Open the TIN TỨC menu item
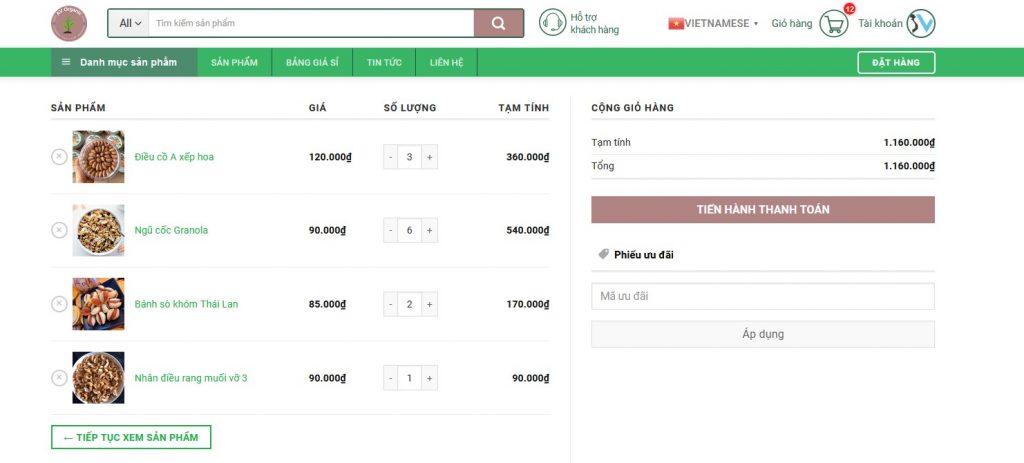This screenshot has height=463, width=1024. coord(384,62)
